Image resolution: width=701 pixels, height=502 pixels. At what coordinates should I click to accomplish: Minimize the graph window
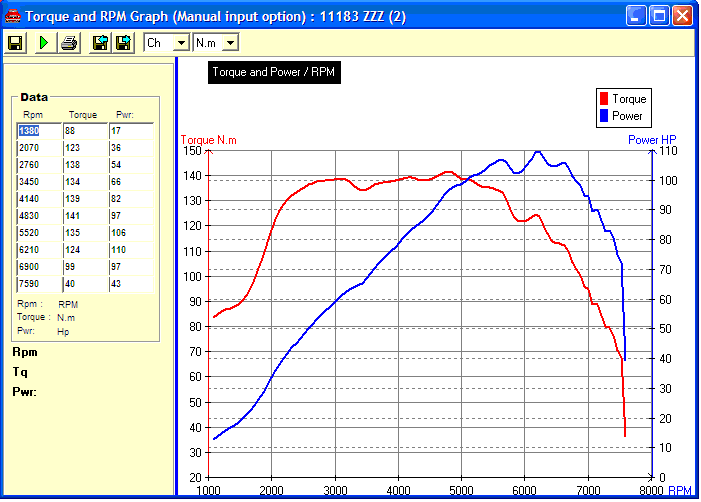[636, 16]
